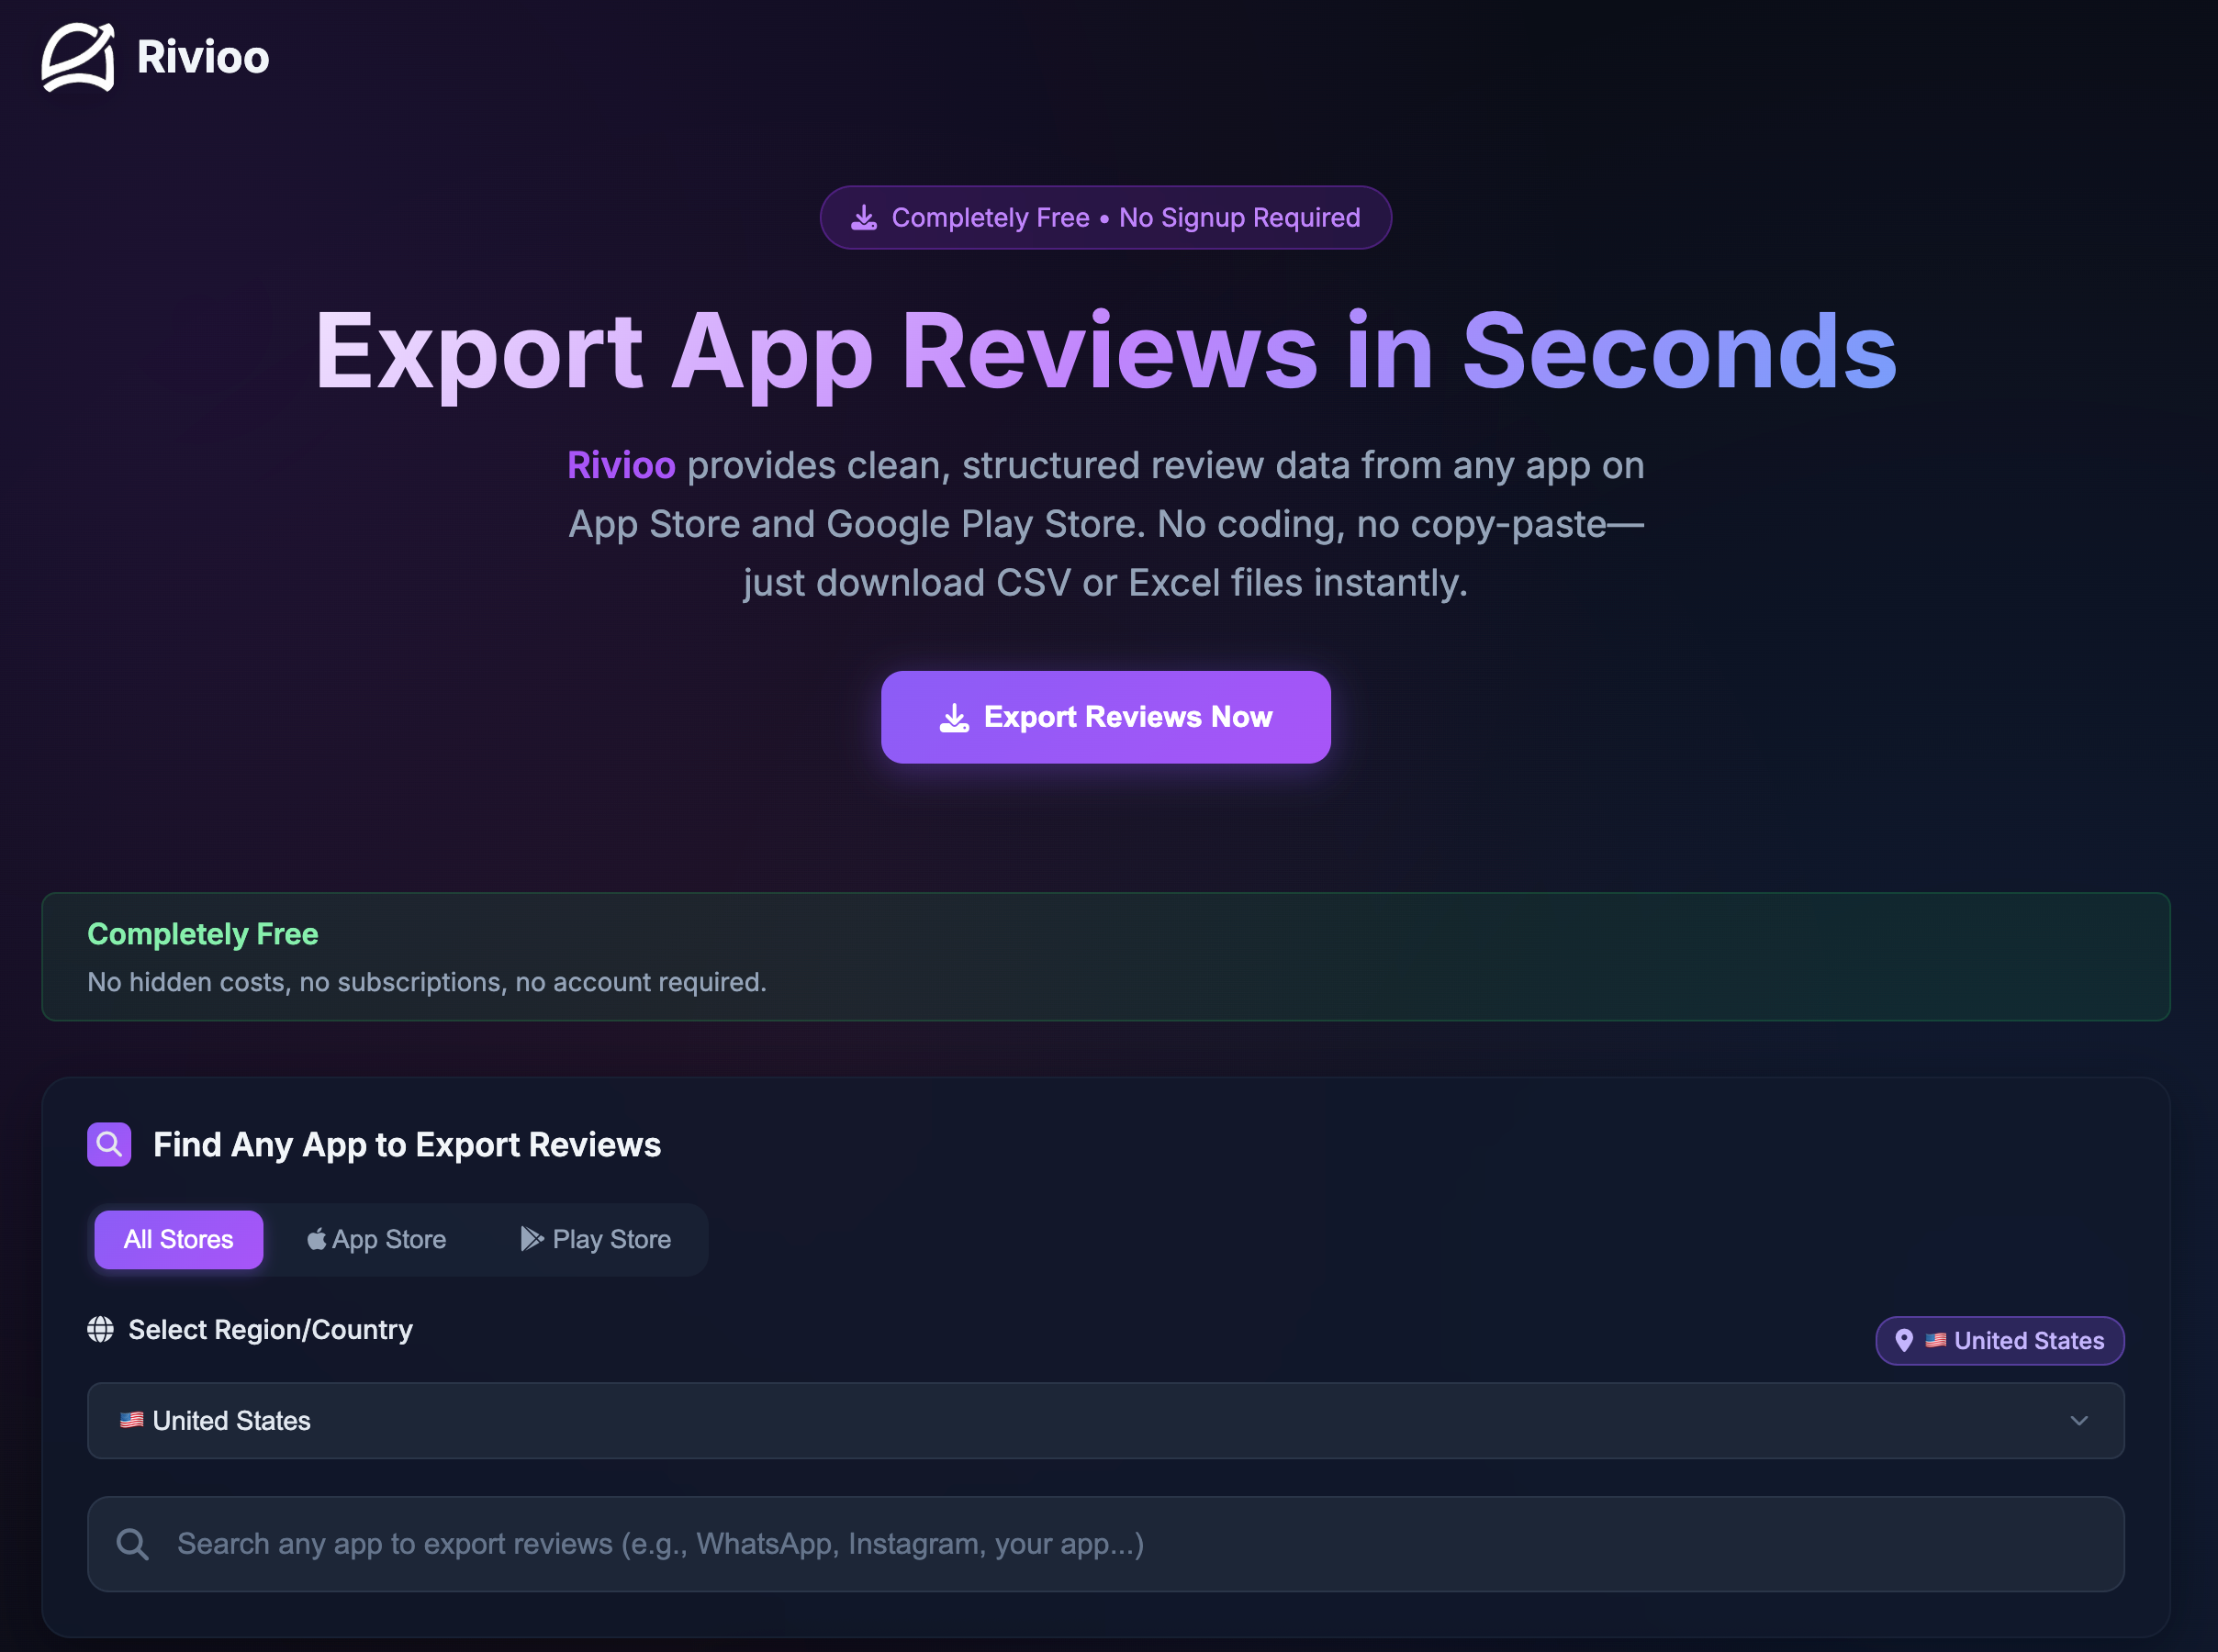Expand the region chevron arrow

point(2079,1421)
